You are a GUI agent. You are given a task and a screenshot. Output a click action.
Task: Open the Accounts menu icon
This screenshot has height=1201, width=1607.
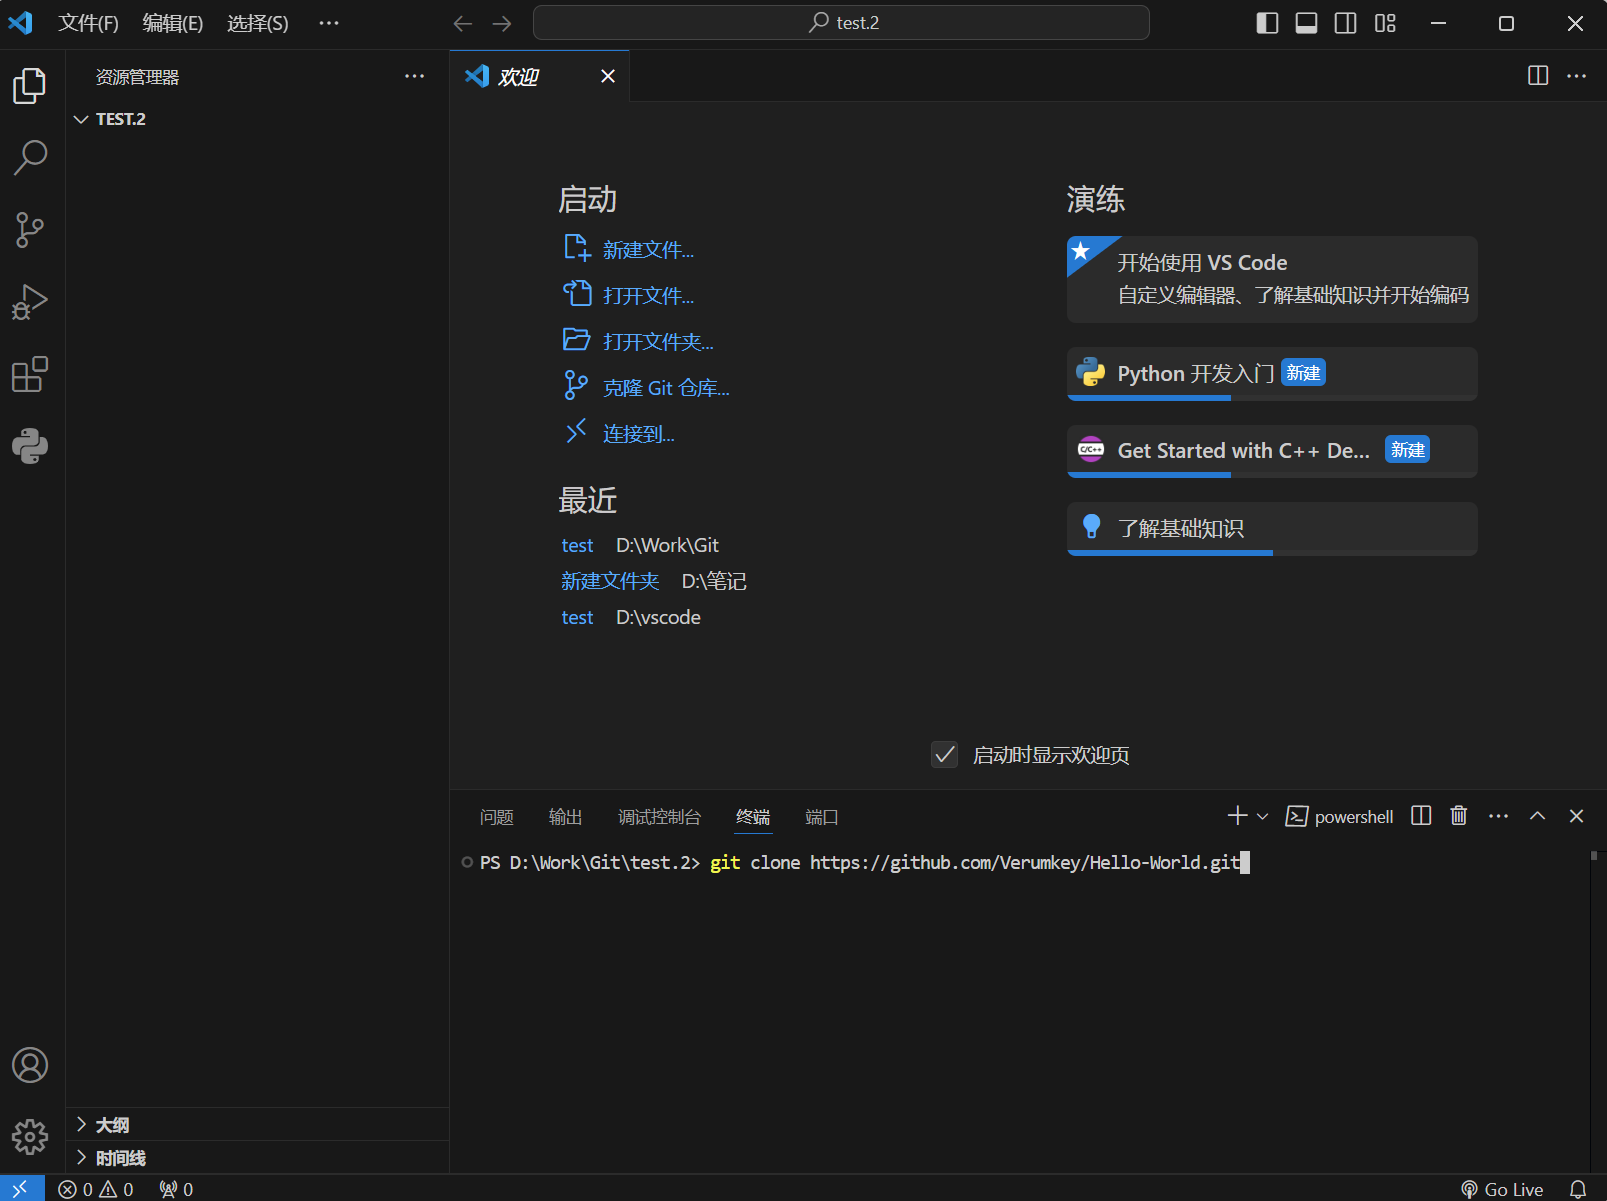pyautogui.click(x=30, y=1065)
